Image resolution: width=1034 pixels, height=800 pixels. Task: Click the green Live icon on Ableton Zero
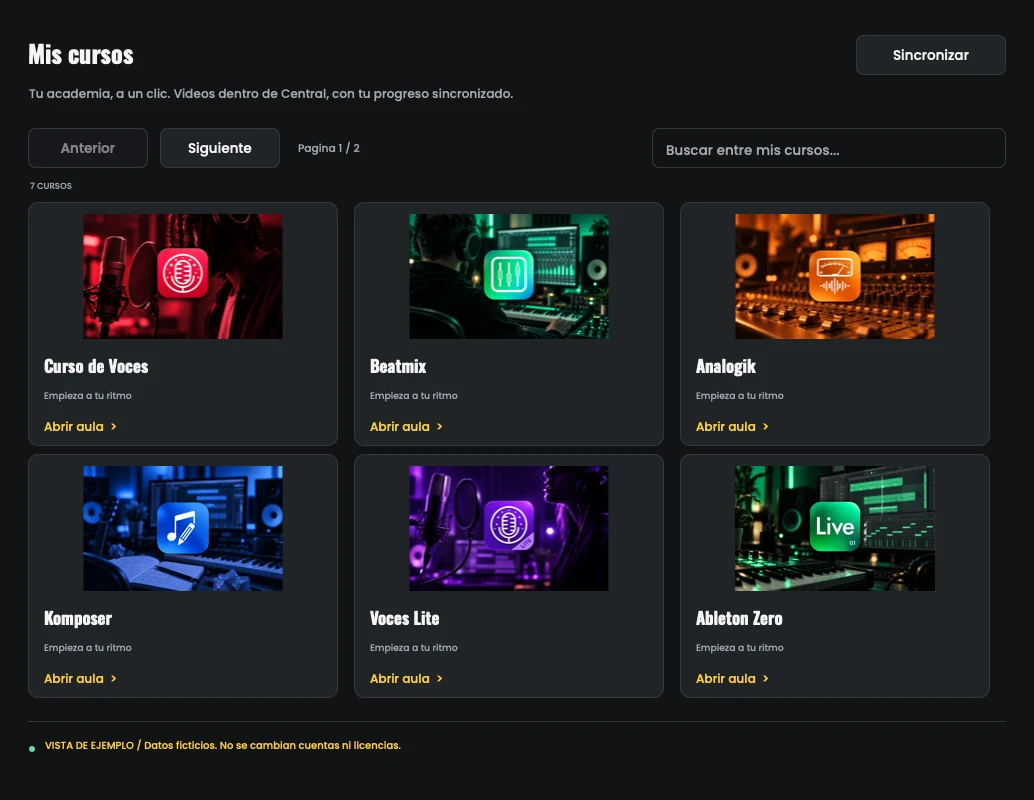click(835, 526)
